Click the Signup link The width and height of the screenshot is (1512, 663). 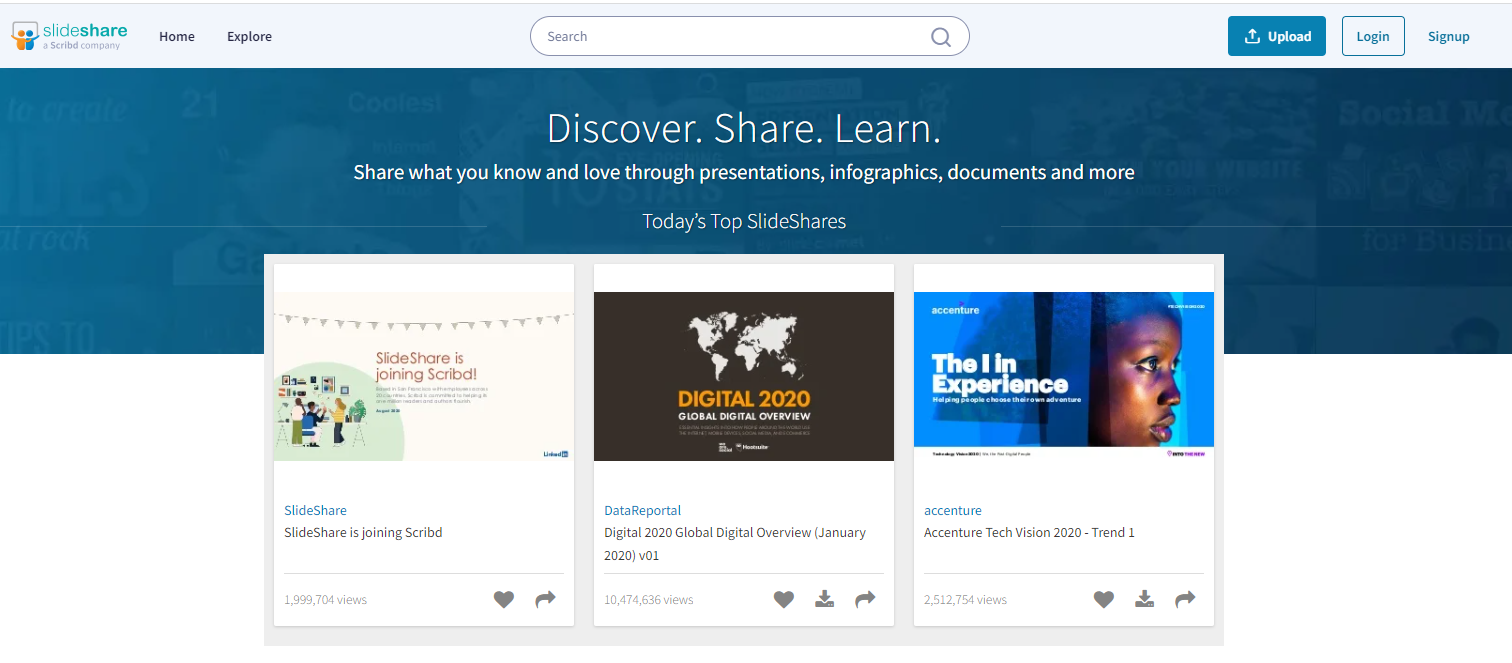pyautogui.click(x=1449, y=36)
